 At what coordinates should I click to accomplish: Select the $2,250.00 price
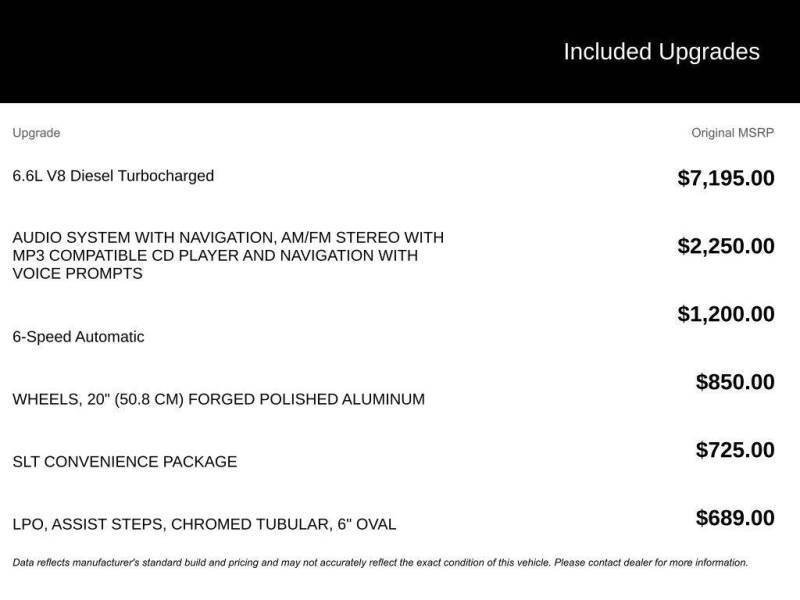point(726,246)
